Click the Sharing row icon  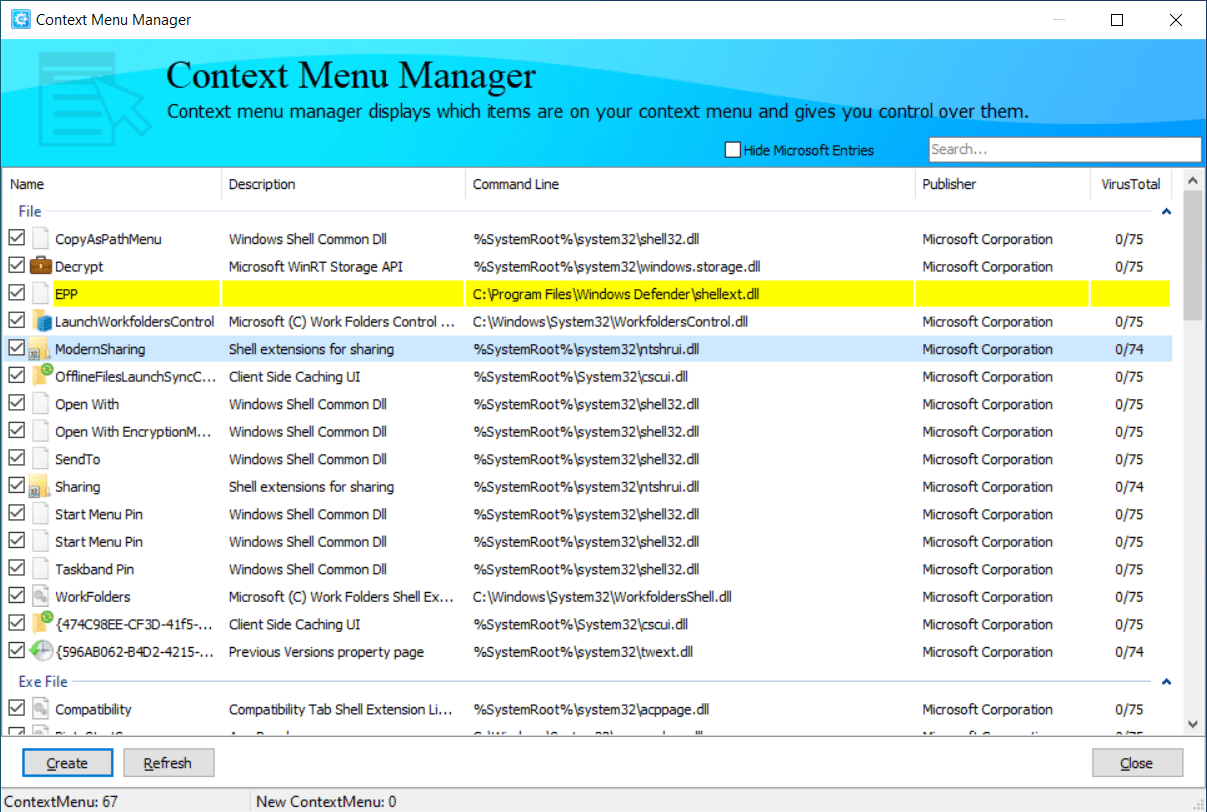(41, 487)
